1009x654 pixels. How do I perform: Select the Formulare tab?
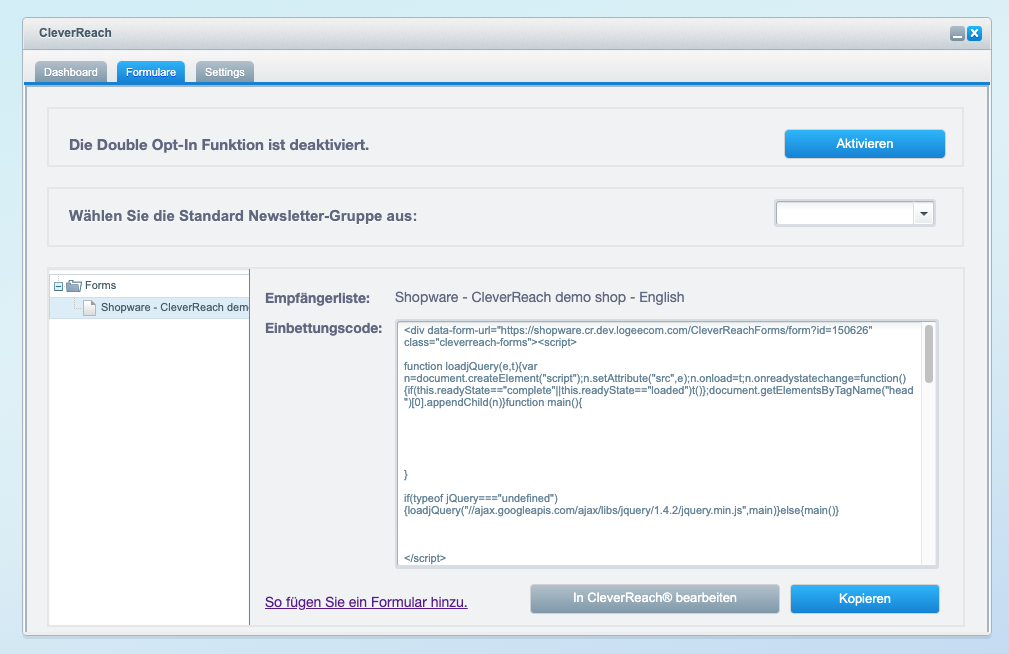tap(151, 72)
